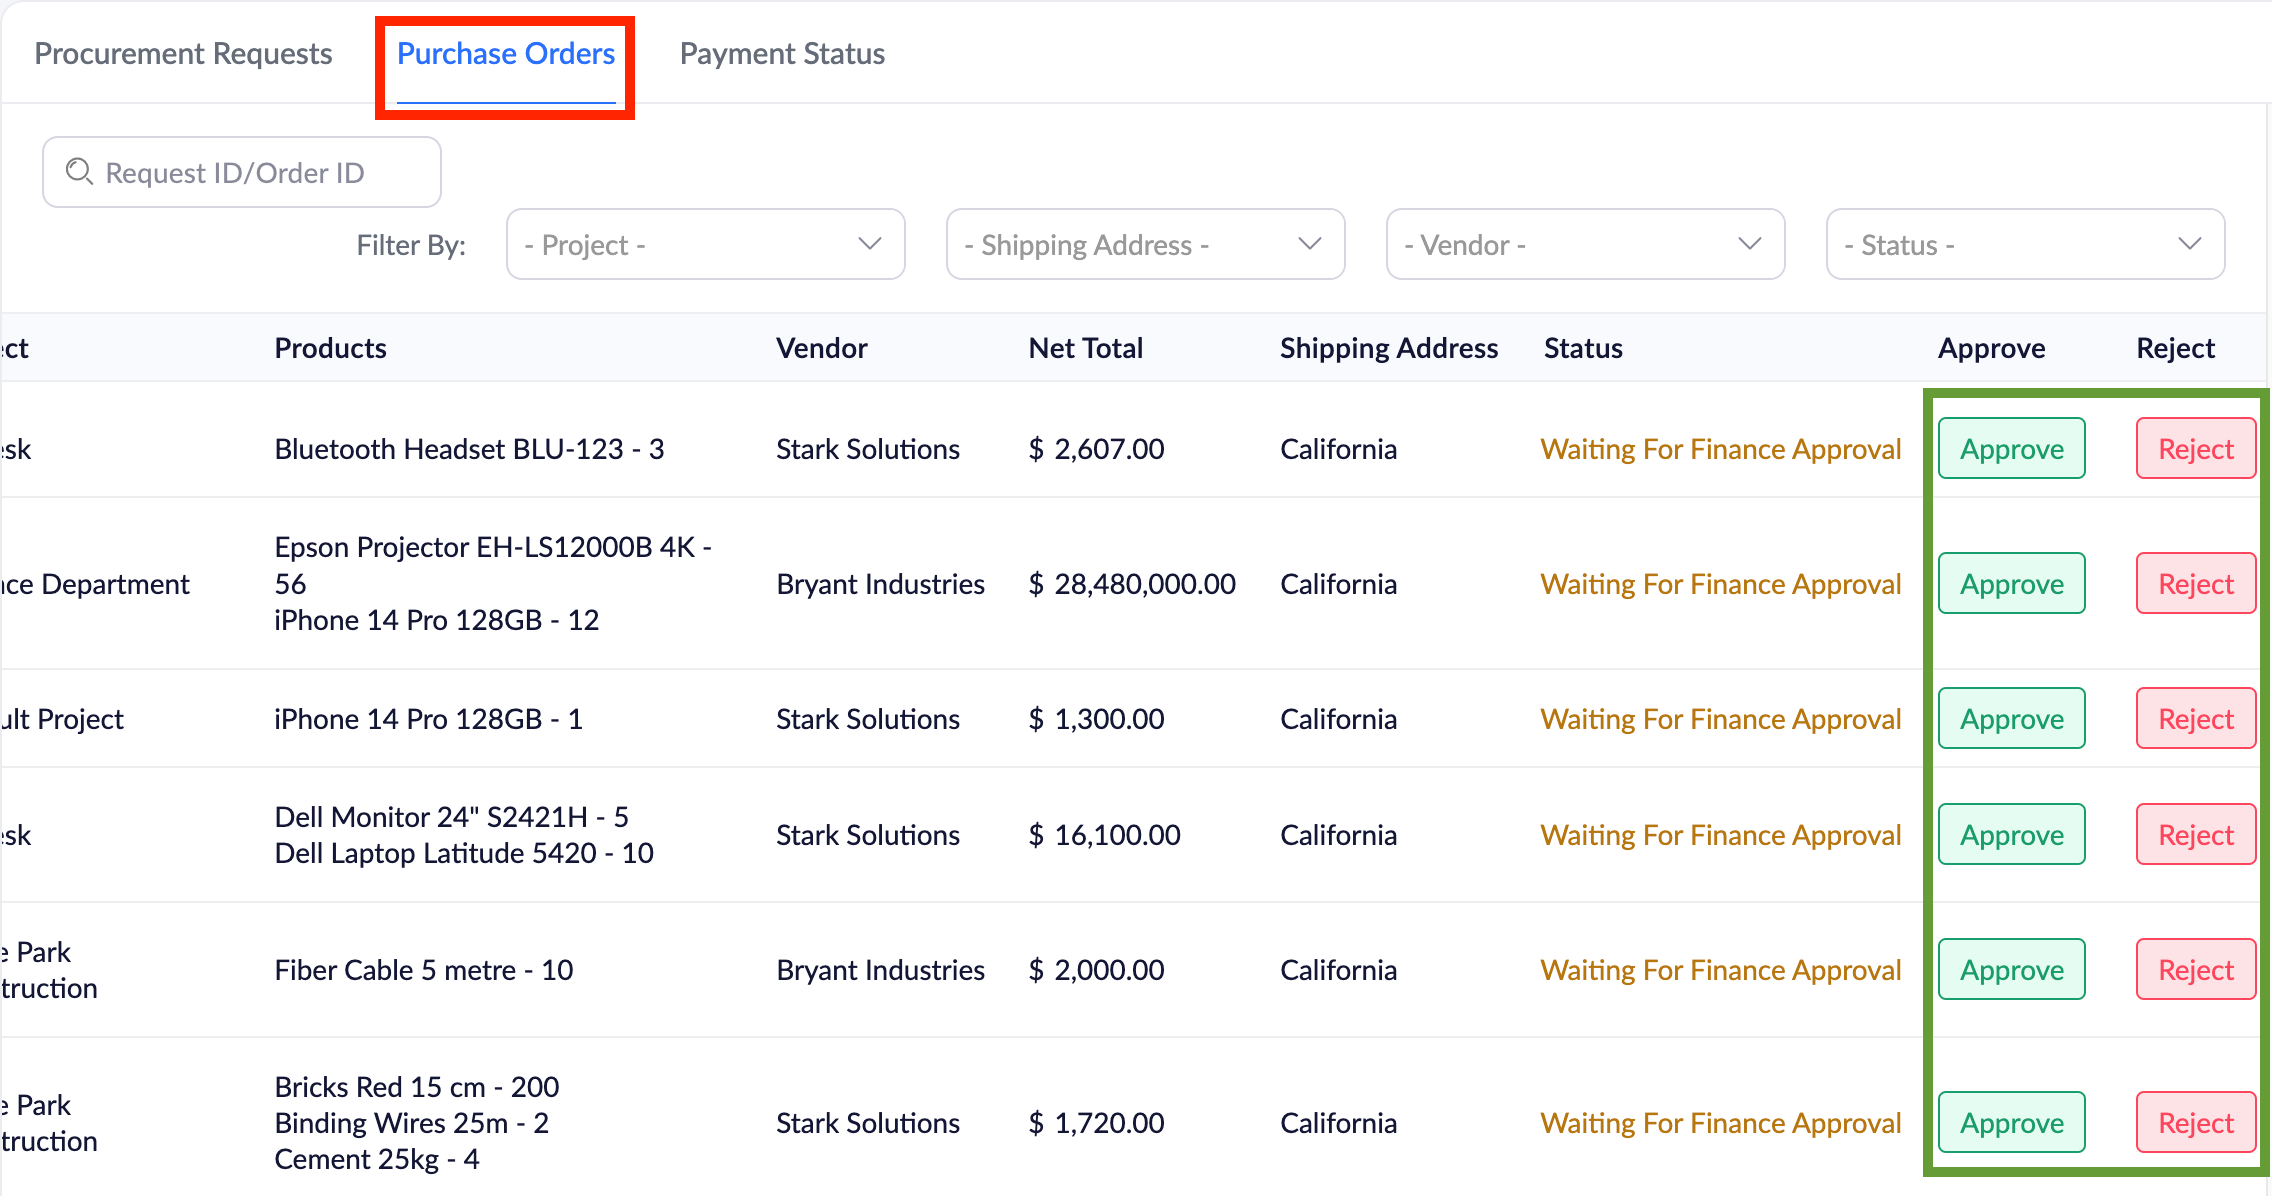Reject the $1,300.00 Stark Solutions order
2272x1196 pixels.
pos(2195,719)
